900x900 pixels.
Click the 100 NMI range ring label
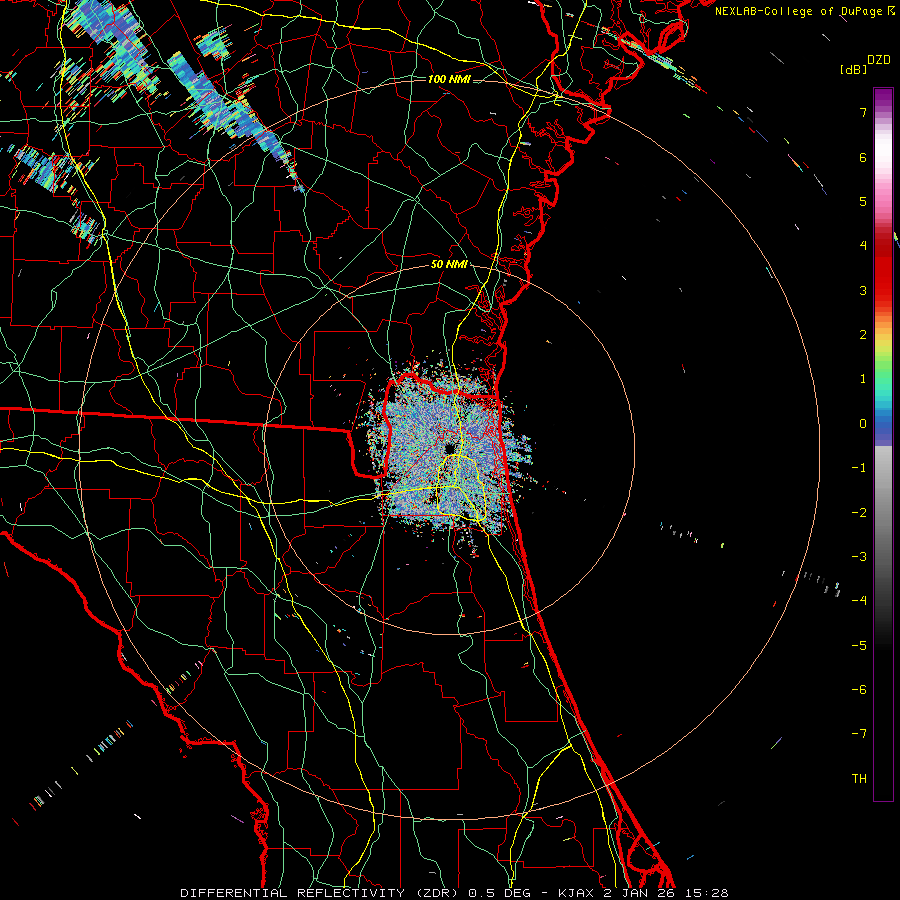coord(449,79)
